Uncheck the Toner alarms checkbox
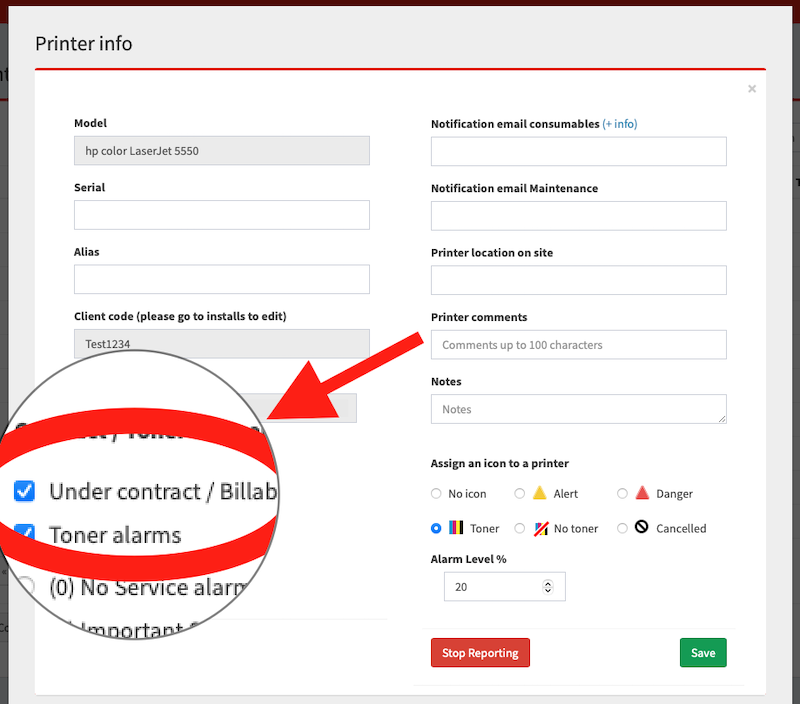 point(25,534)
